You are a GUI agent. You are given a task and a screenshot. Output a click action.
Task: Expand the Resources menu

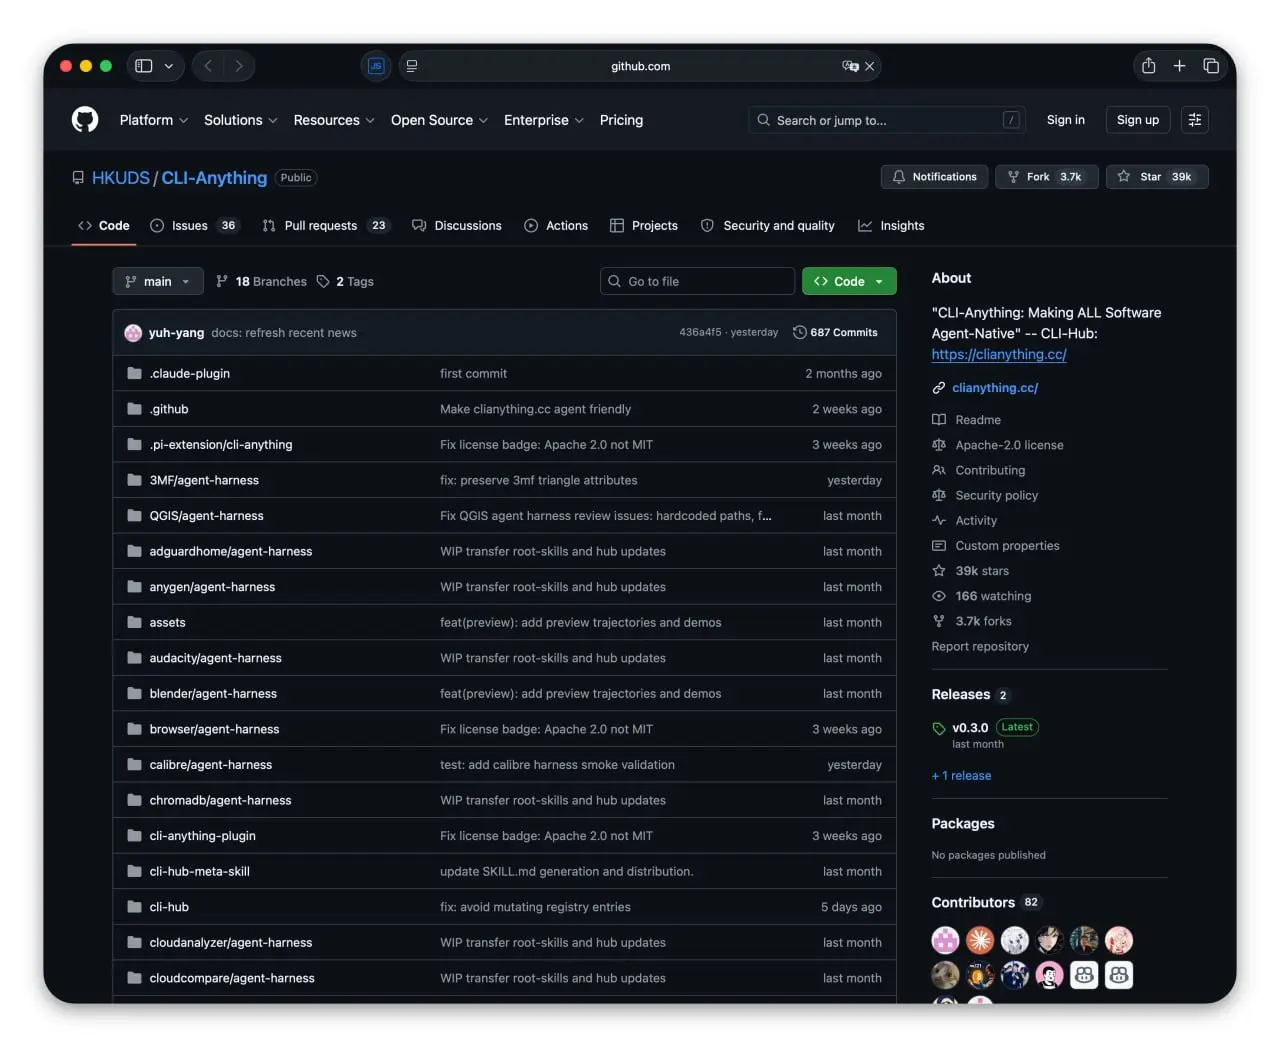pos(334,120)
